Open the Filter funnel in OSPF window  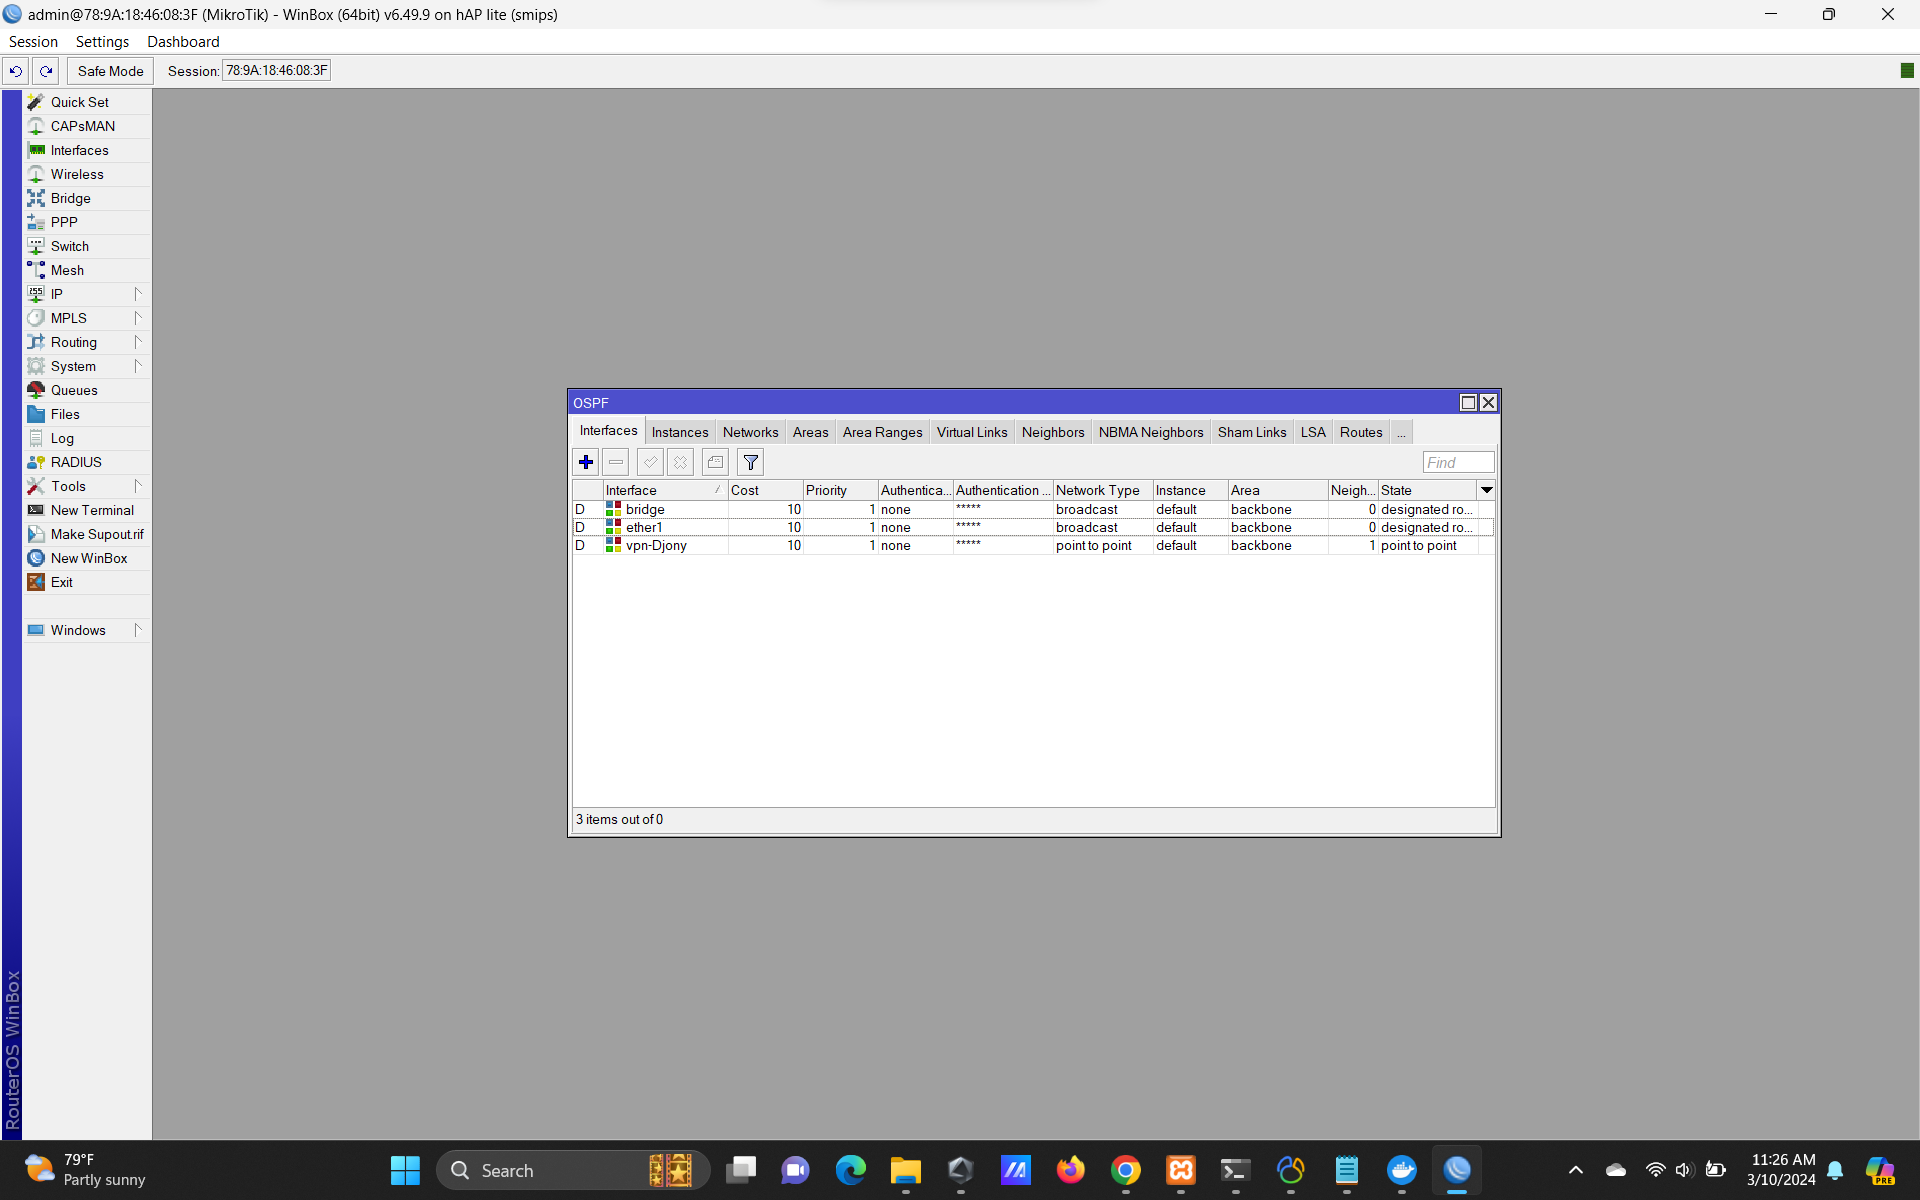pyautogui.click(x=750, y=462)
